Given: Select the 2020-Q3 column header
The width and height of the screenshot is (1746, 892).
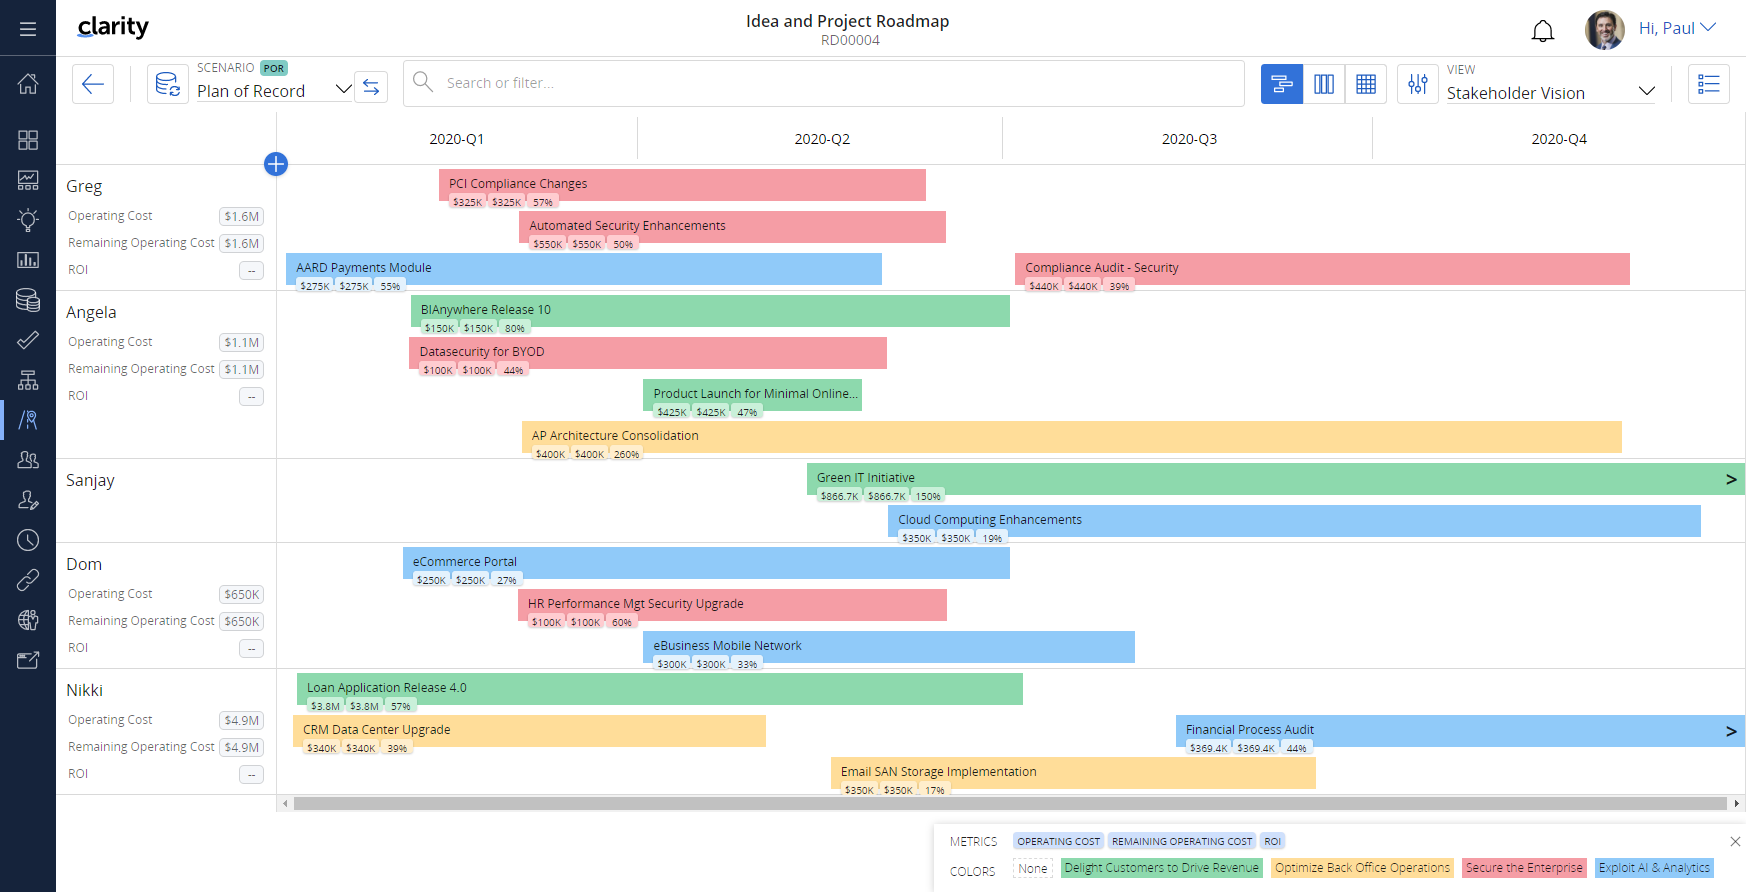Looking at the screenshot, I should (1189, 139).
